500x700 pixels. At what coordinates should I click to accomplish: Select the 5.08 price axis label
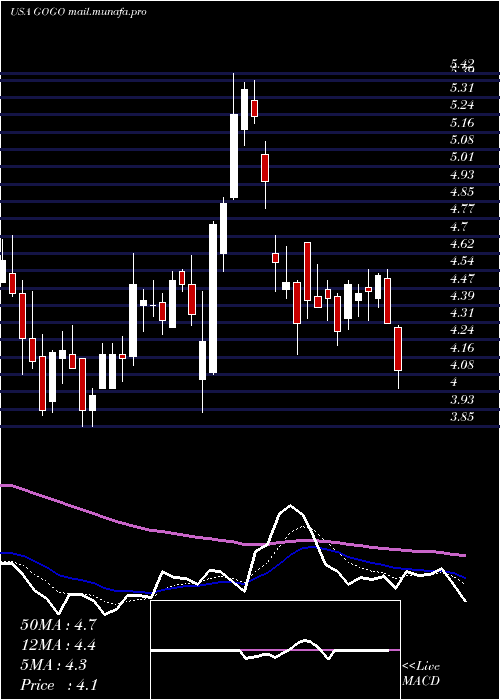[x=462, y=140]
